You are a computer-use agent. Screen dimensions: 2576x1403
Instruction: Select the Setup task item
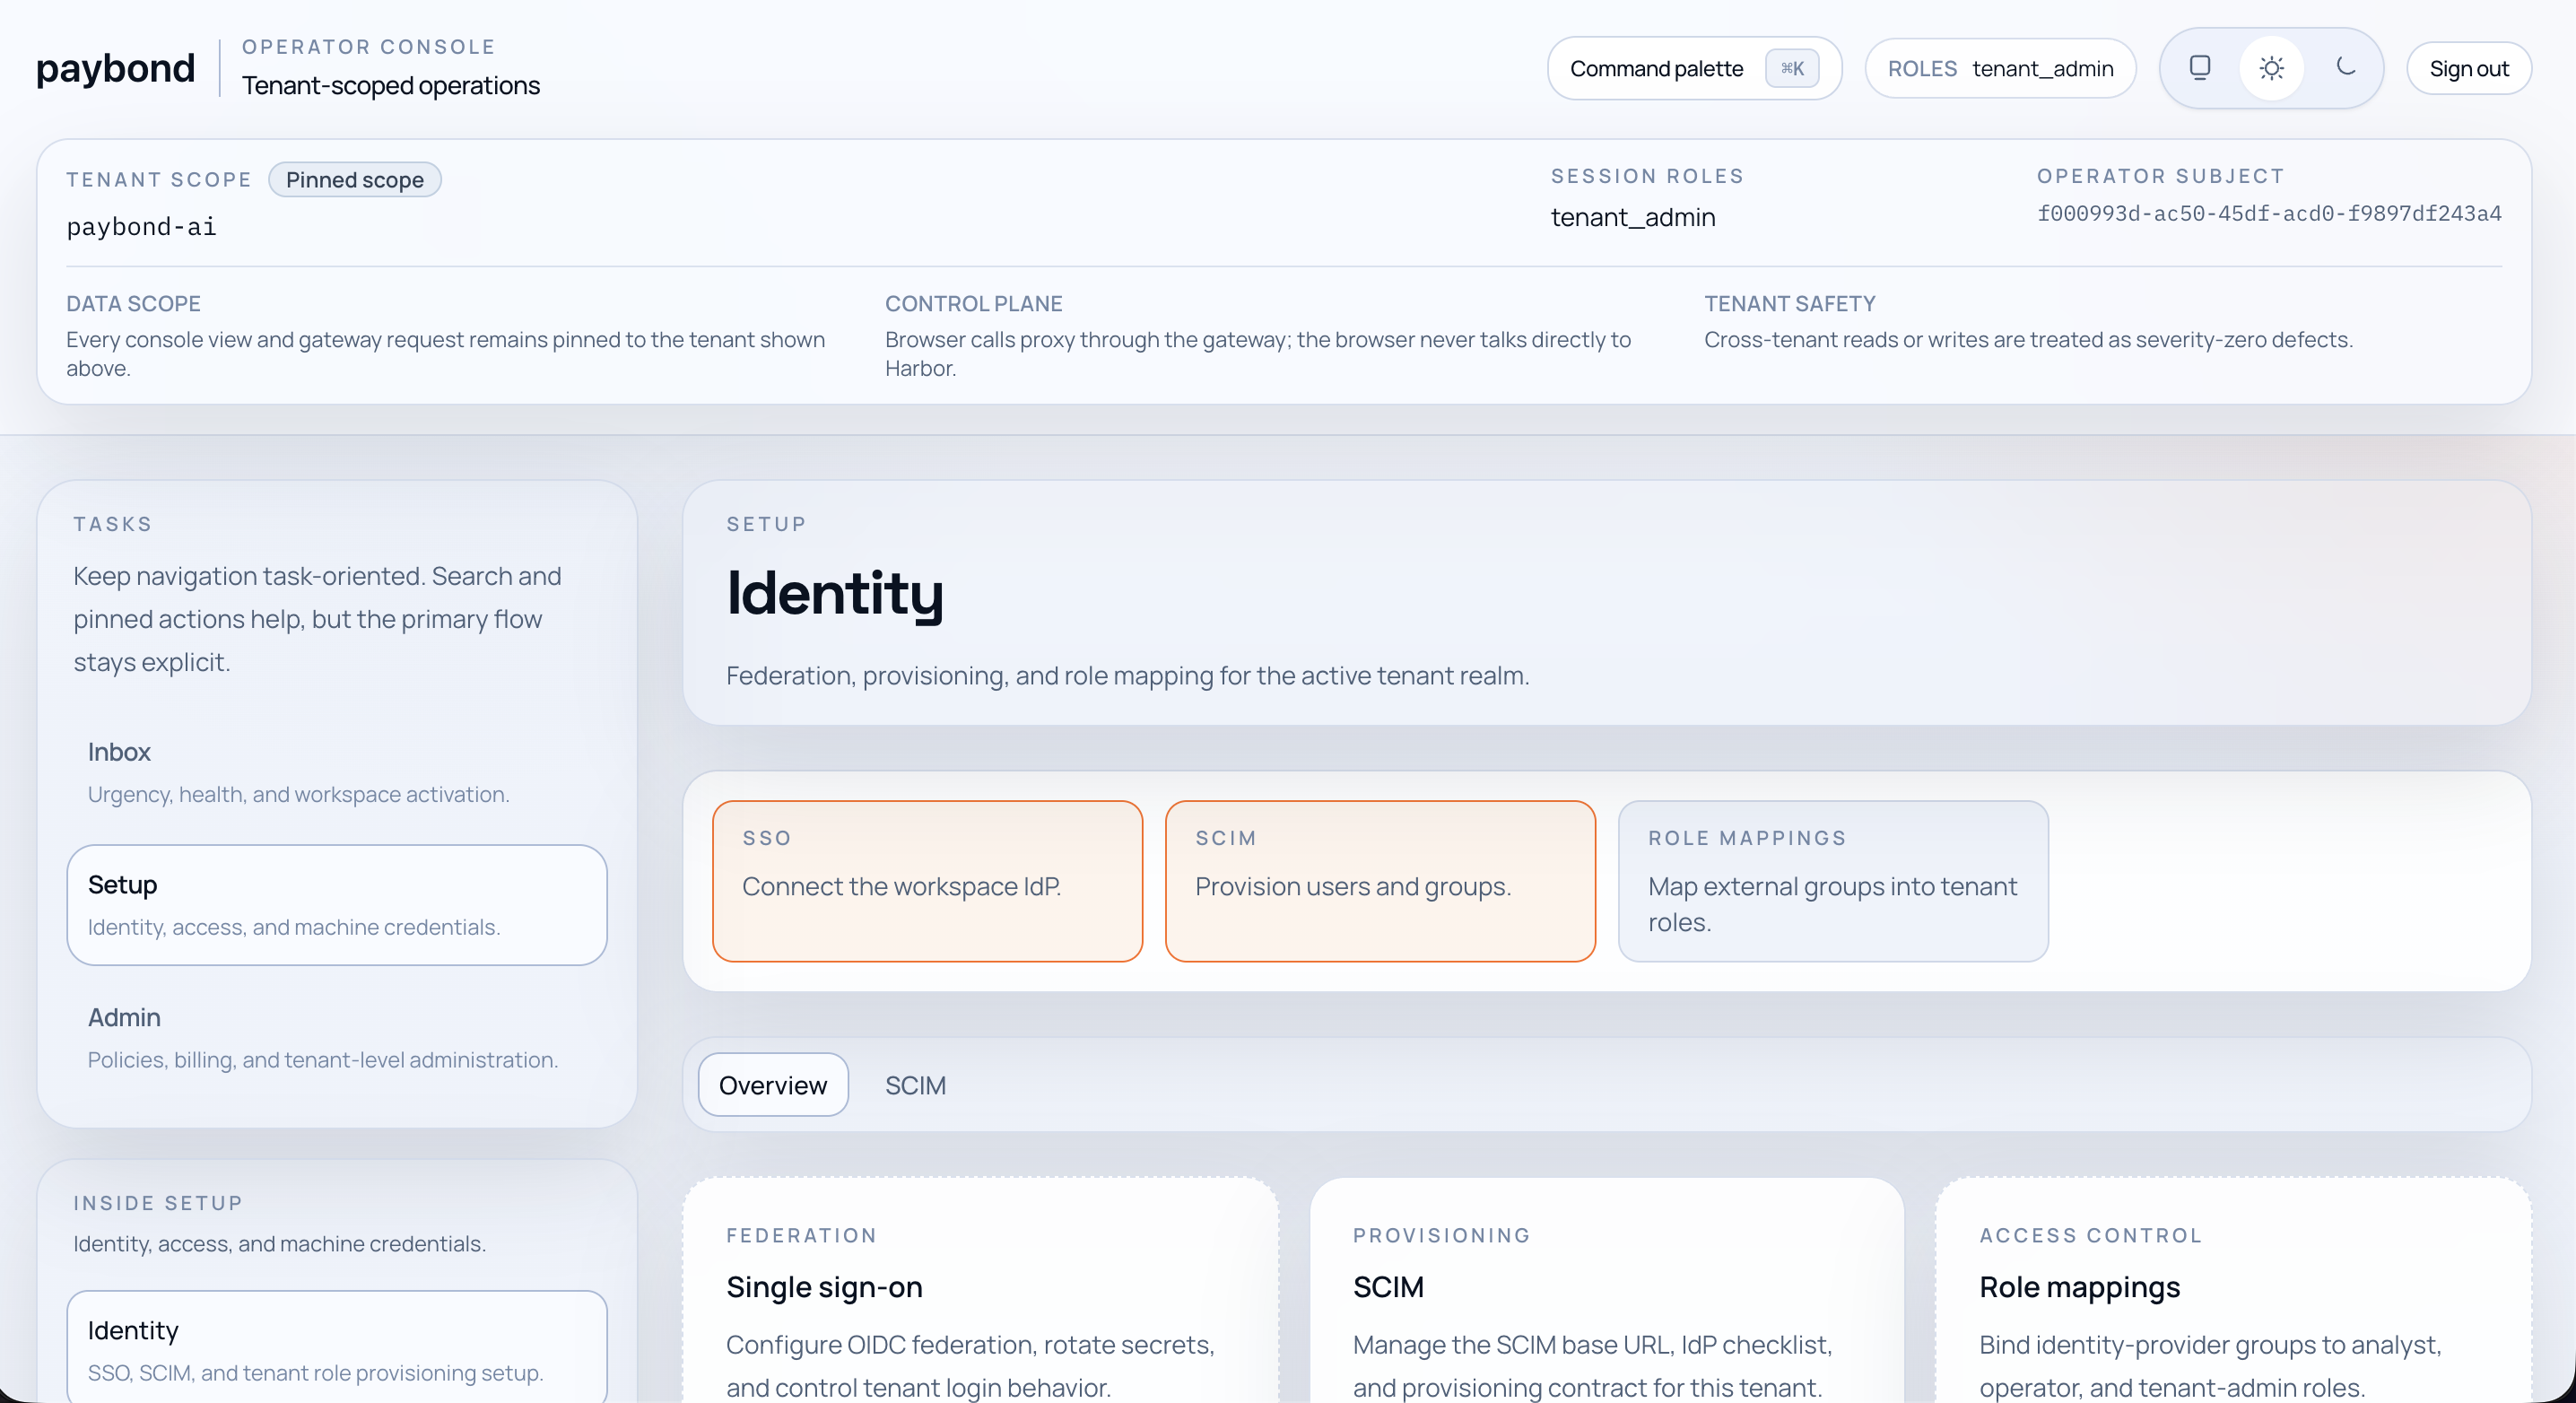(336, 904)
